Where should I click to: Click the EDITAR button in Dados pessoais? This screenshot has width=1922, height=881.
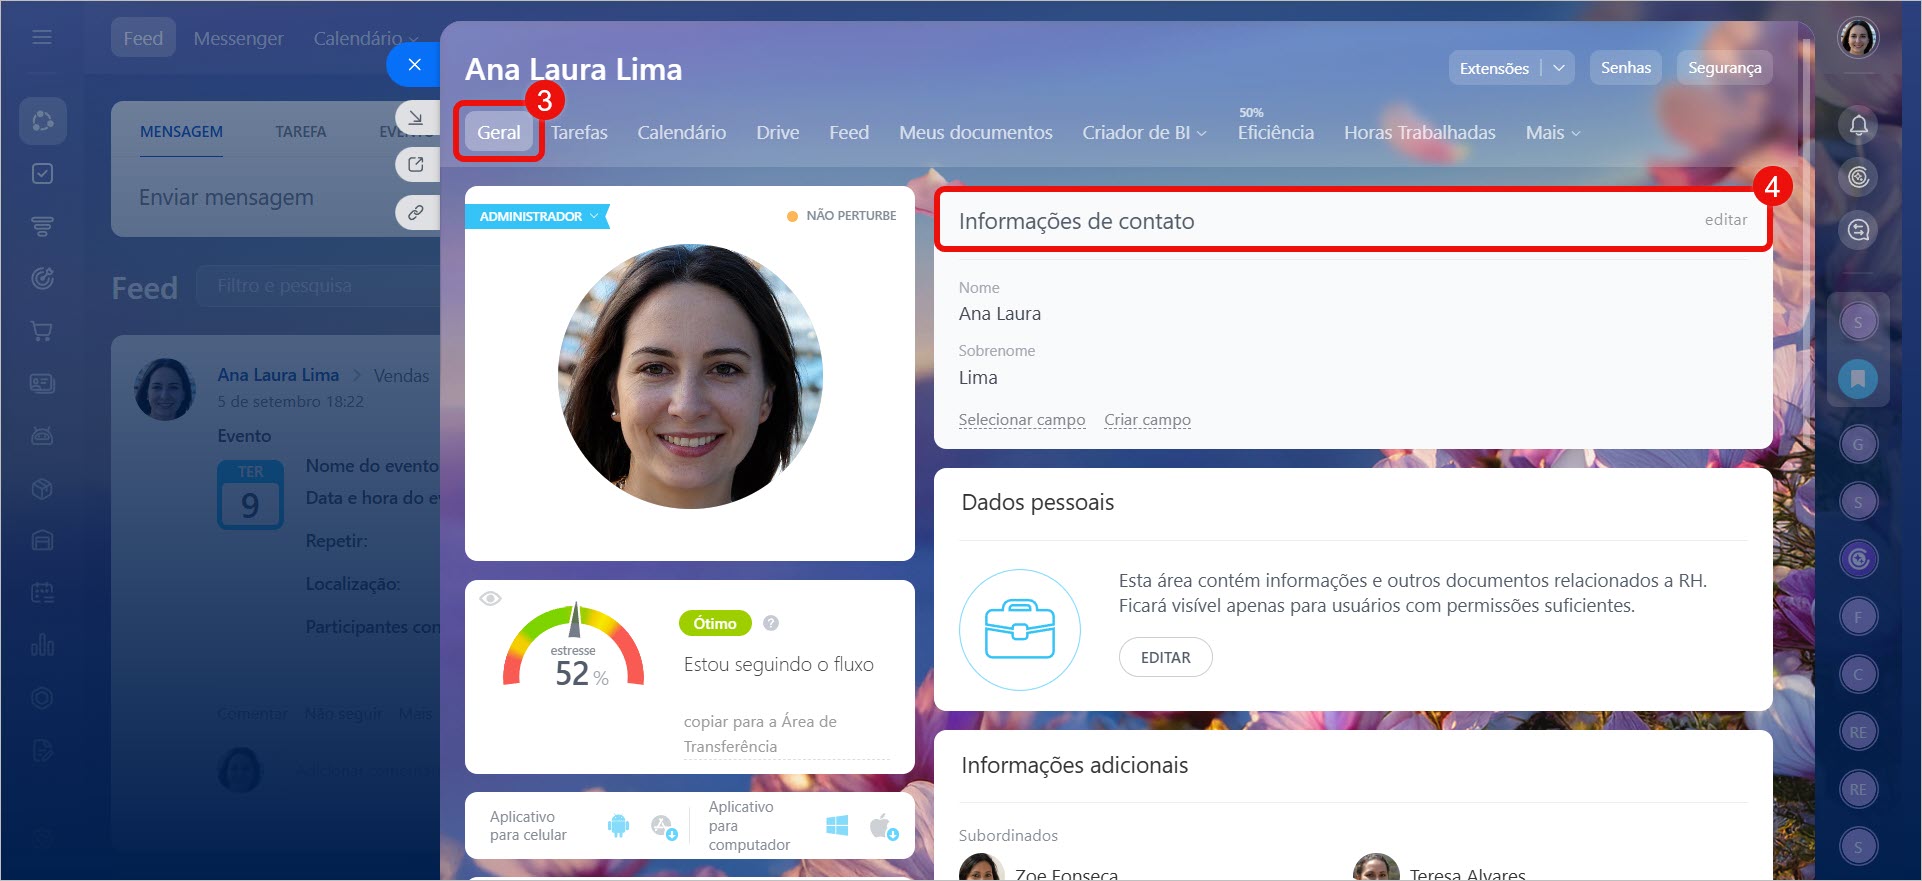(x=1166, y=657)
